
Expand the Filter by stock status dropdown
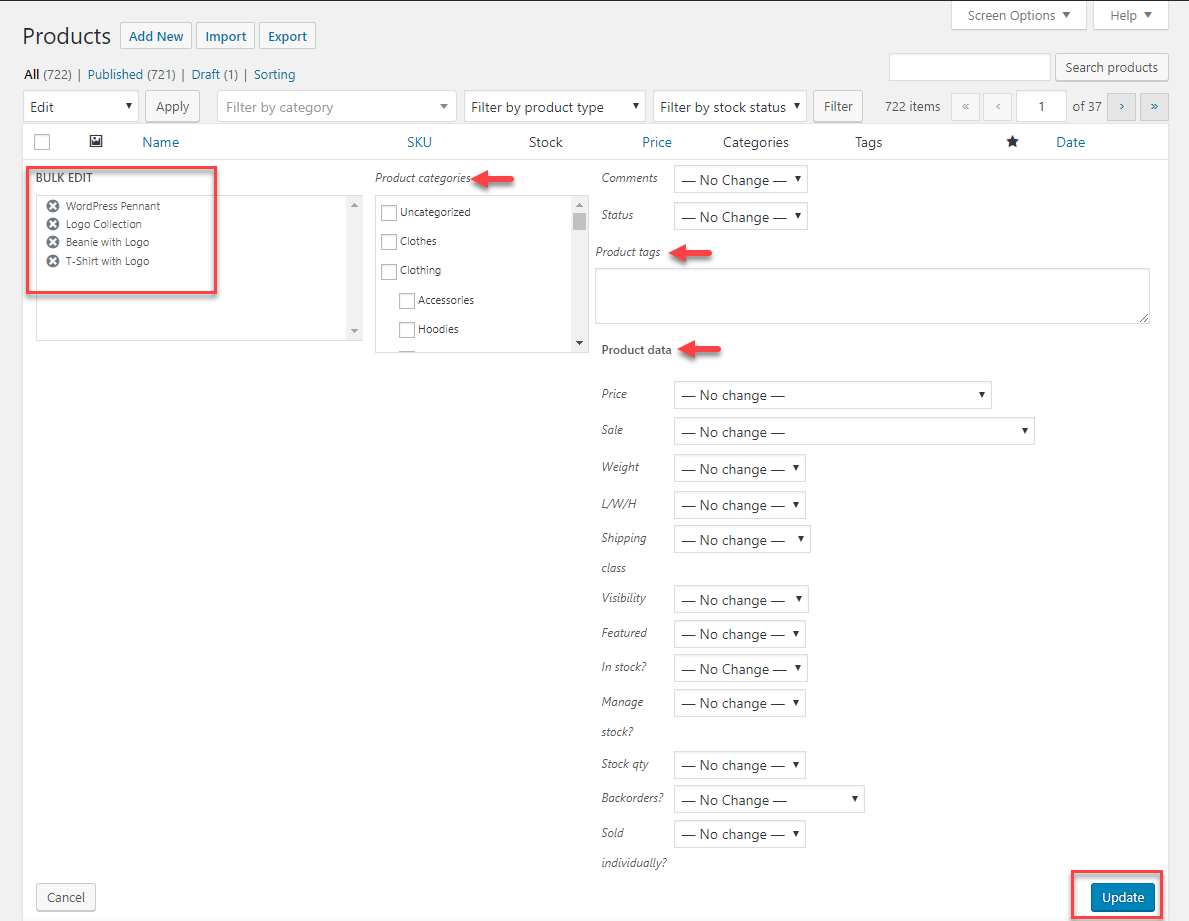(x=730, y=107)
